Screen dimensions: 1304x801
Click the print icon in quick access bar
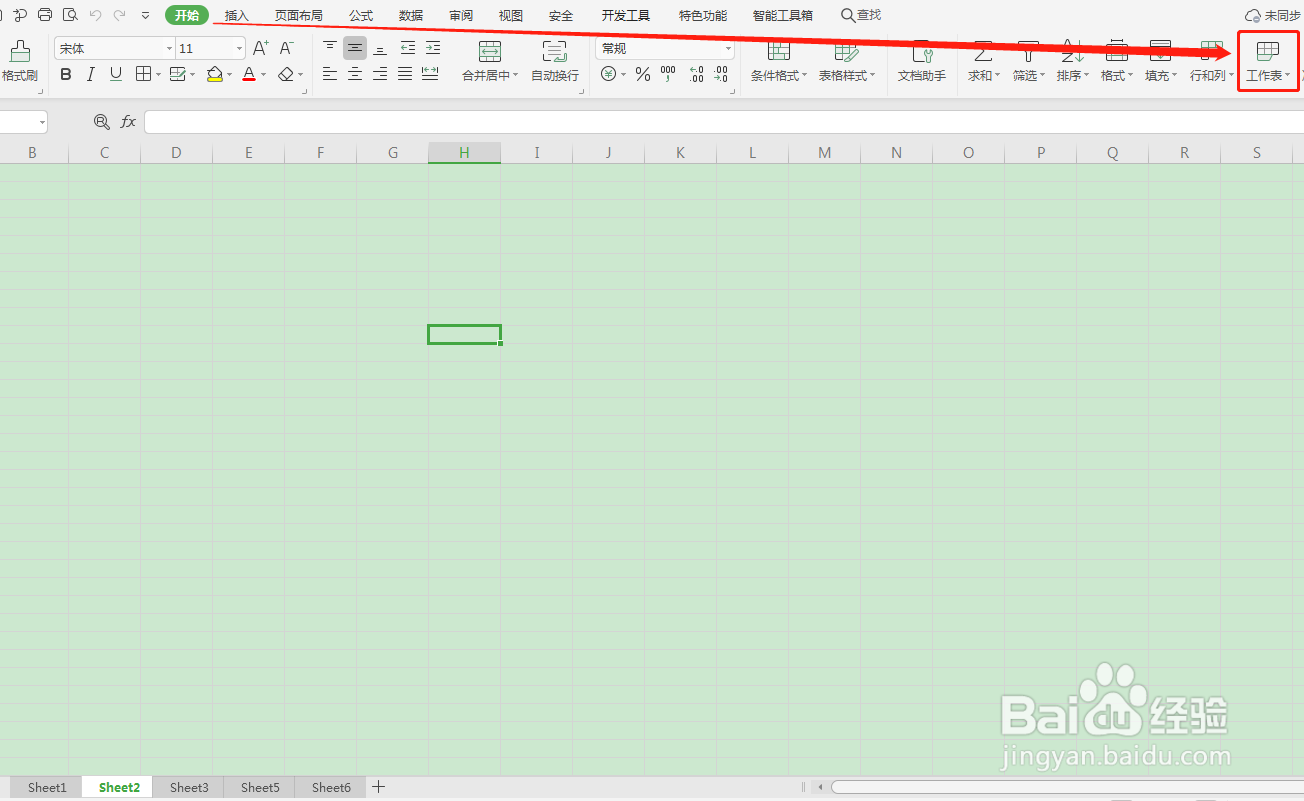45,15
